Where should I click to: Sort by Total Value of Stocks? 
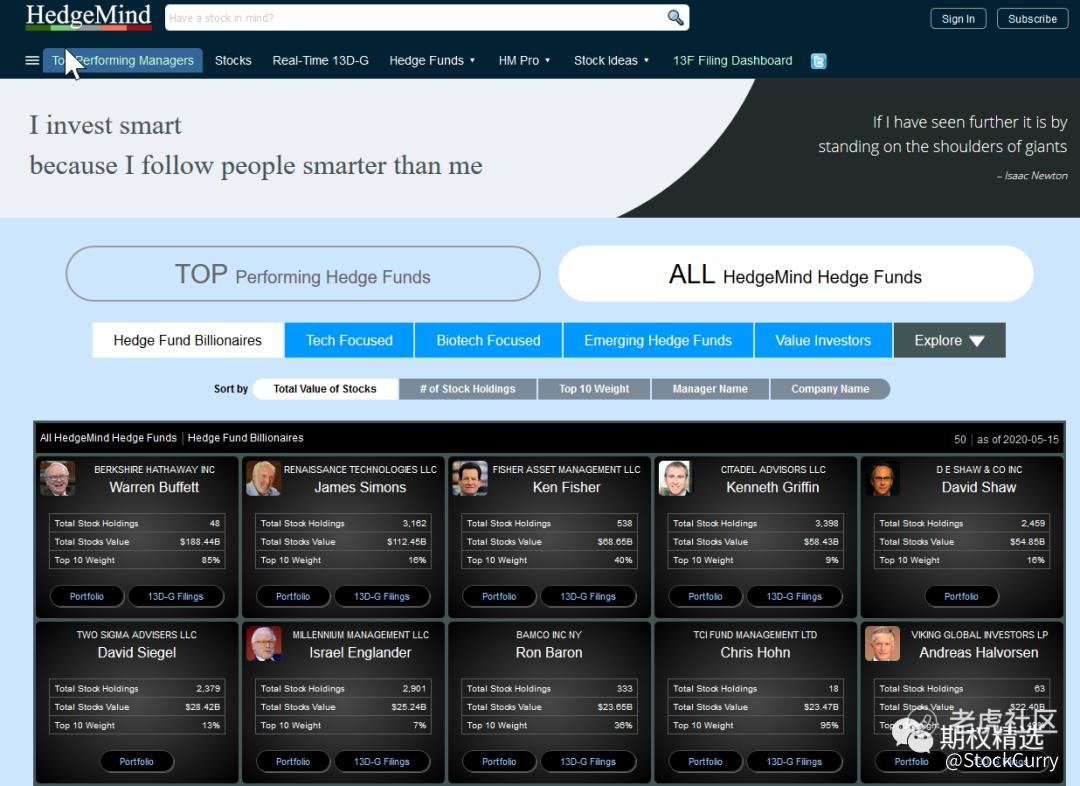pos(325,389)
